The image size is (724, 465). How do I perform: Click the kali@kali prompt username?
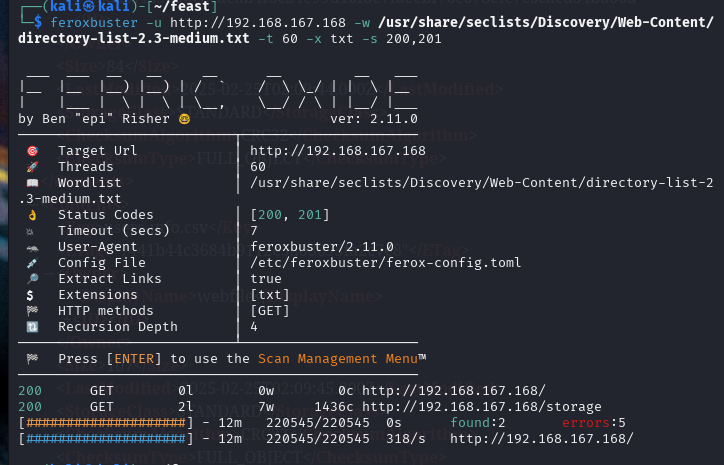click(89, 6)
